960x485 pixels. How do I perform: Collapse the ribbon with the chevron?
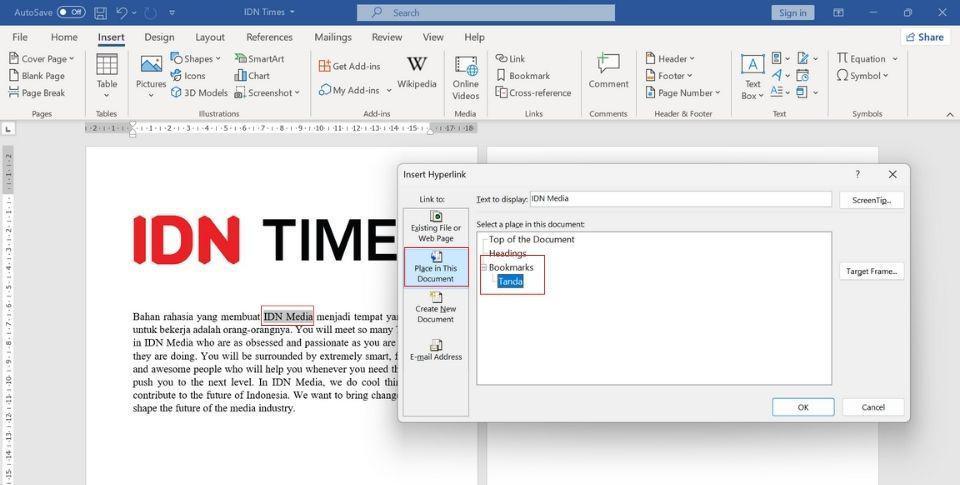[x=950, y=114]
